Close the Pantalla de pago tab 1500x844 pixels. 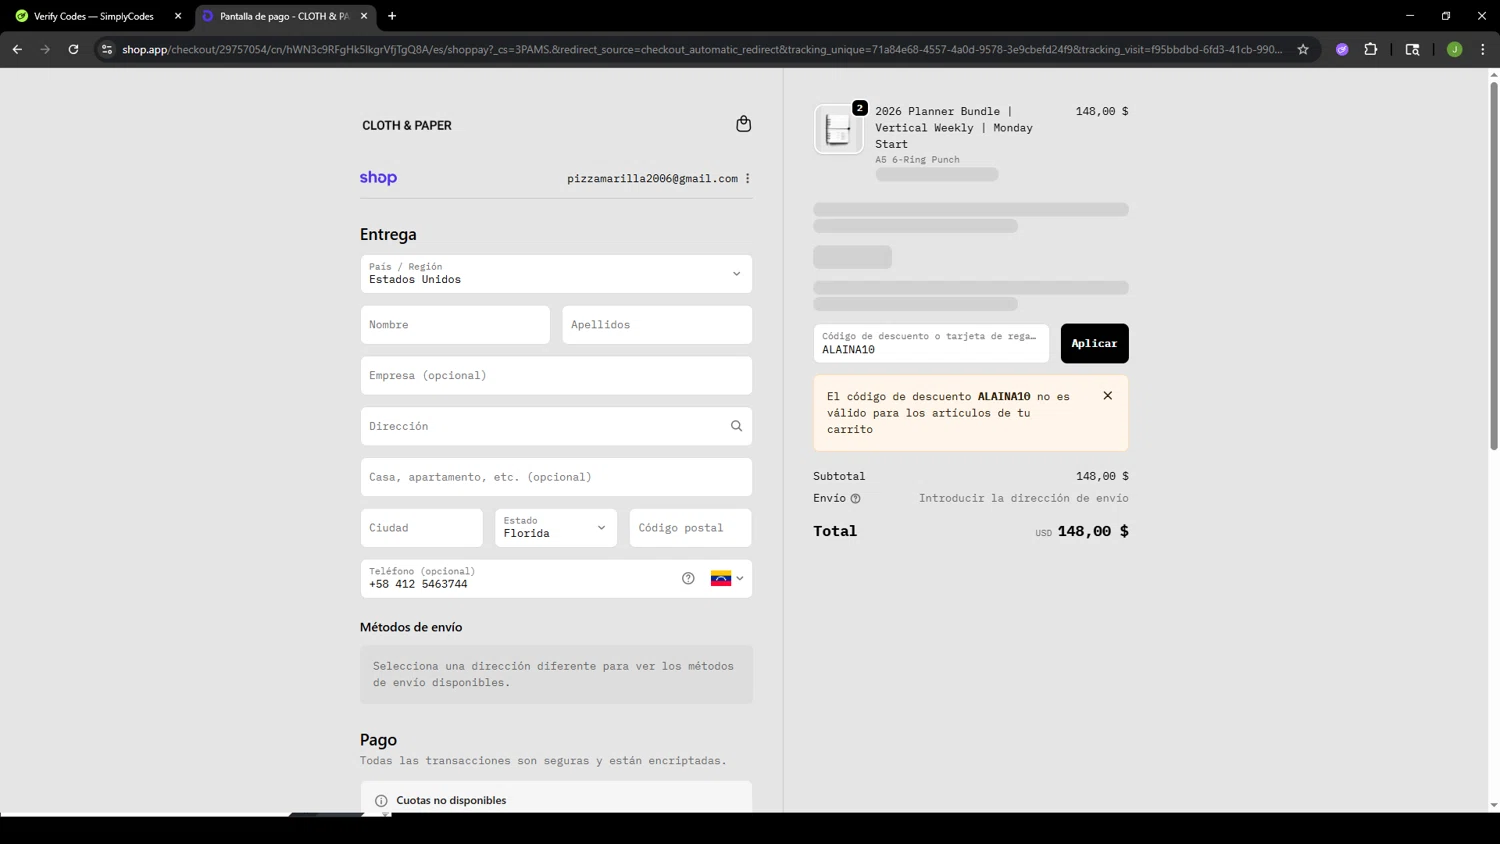[364, 16]
